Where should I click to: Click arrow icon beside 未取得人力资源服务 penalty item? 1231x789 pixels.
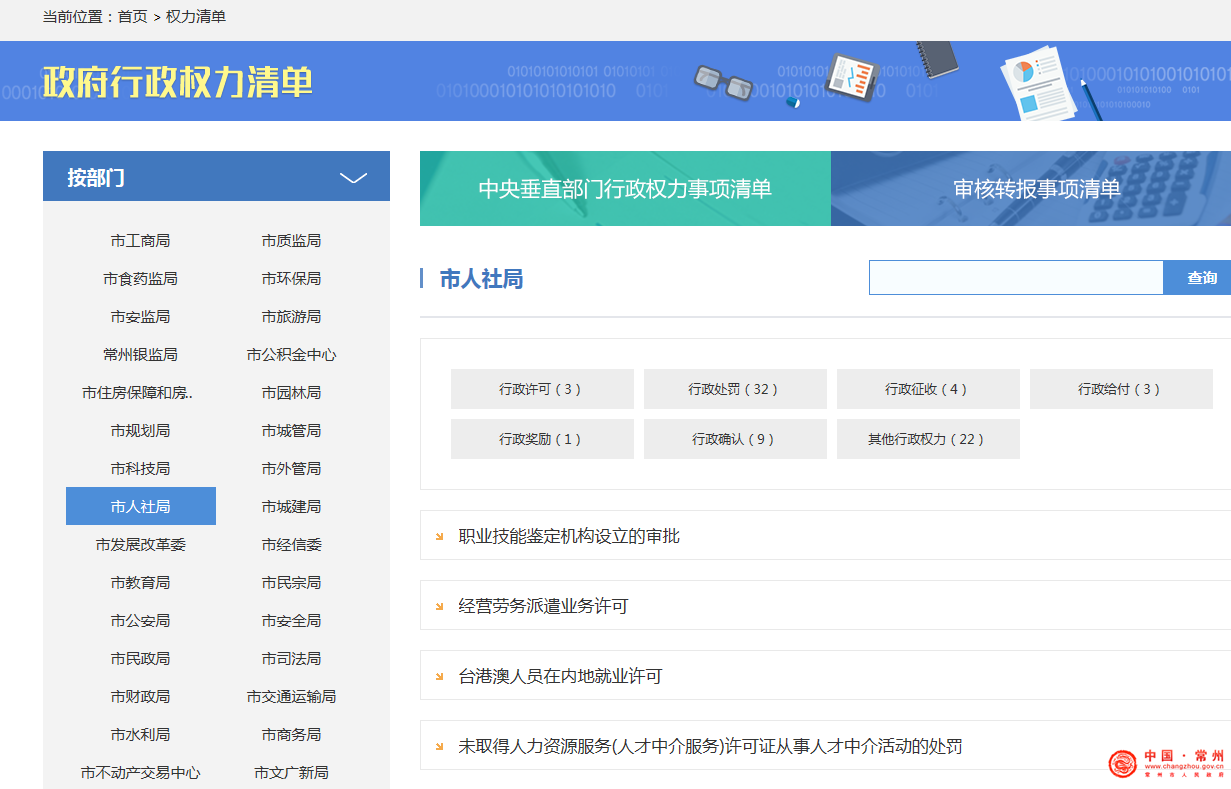[439, 747]
